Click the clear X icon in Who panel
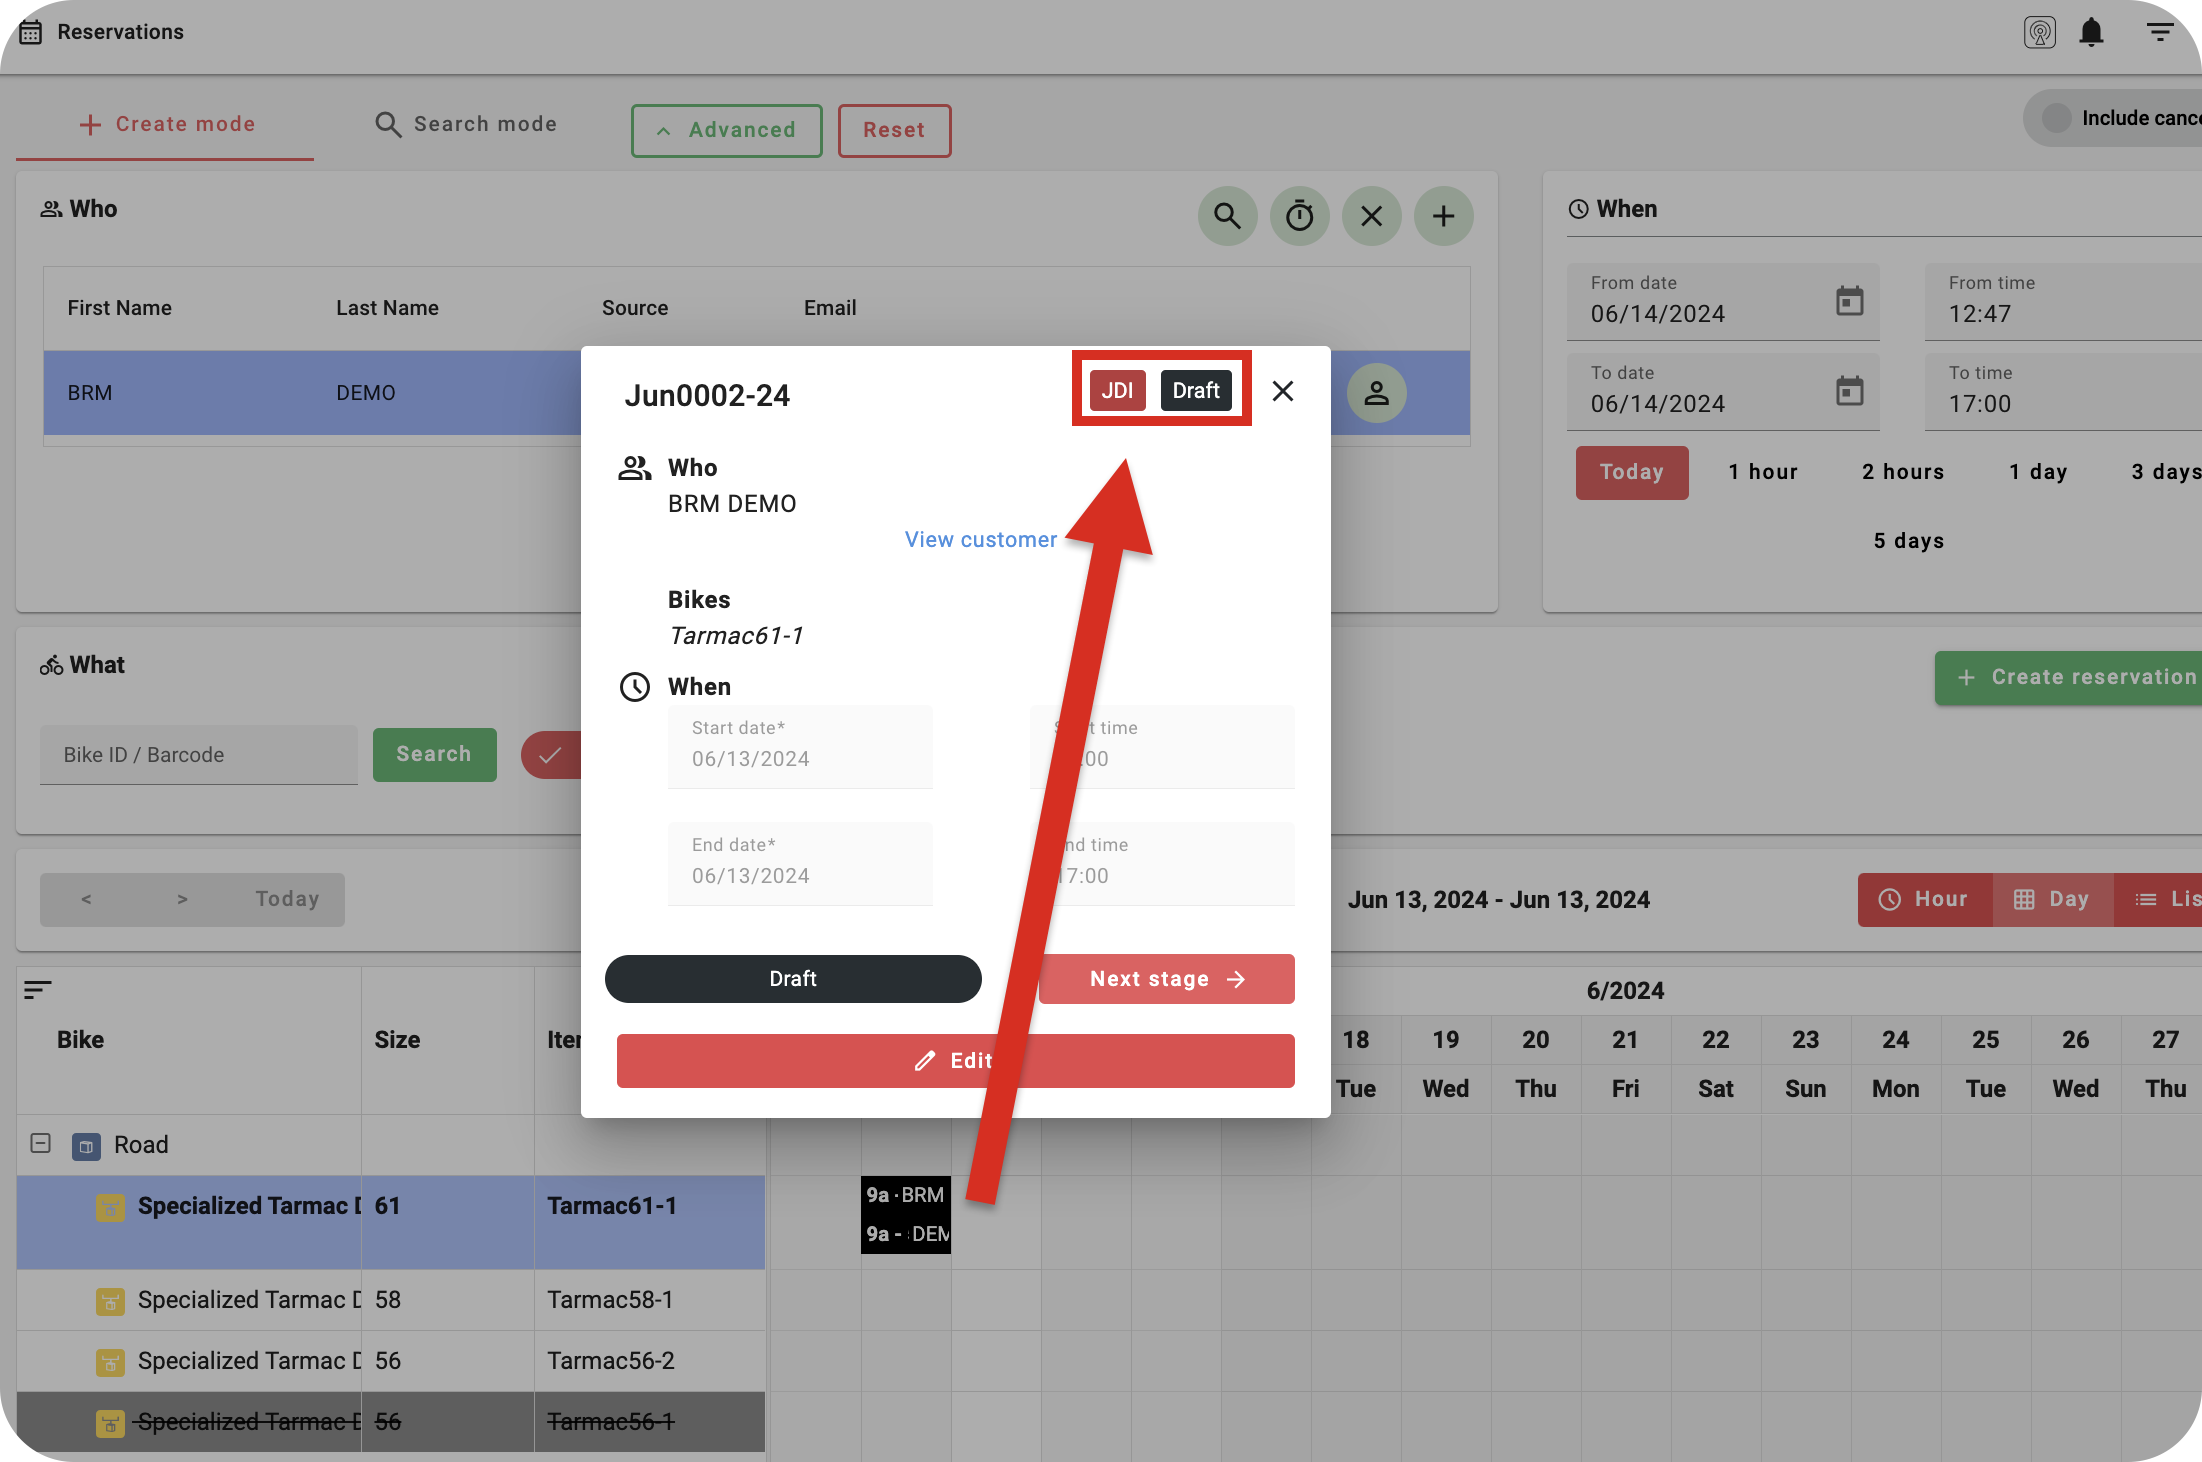 [x=1371, y=216]
